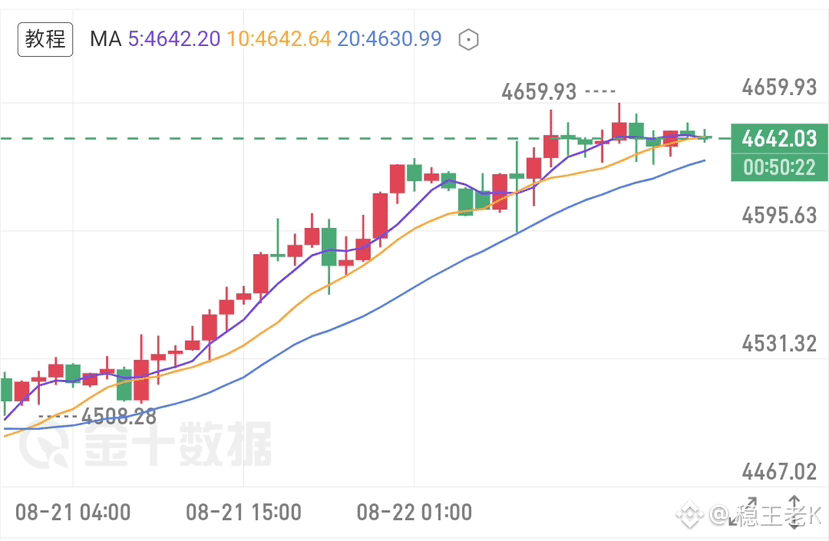Click the countdown timer 00:50:22
The height and width of the screenshot is (541, 829).
point(779,168)
